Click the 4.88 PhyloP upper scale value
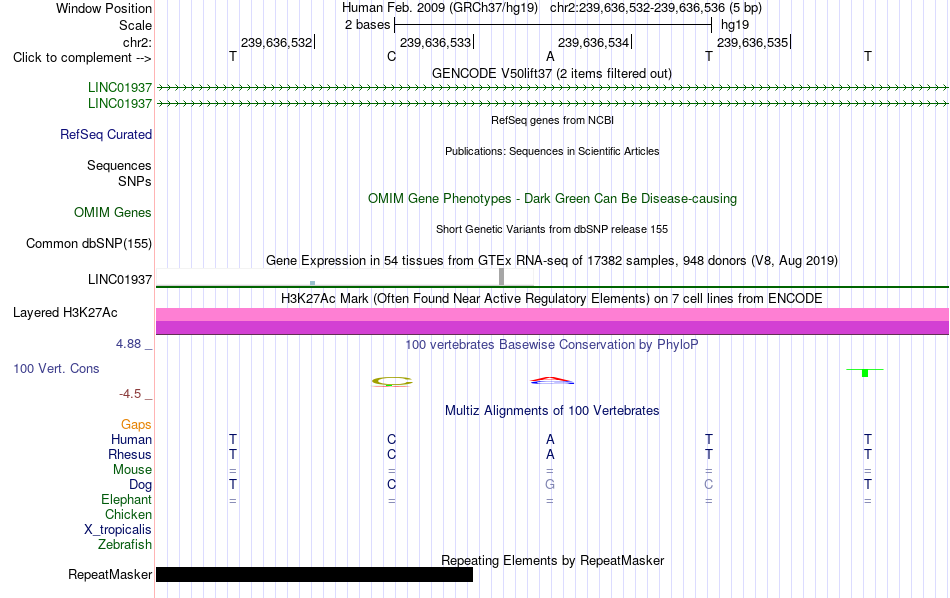The image size is (950, 598). [x=128, y=344]
